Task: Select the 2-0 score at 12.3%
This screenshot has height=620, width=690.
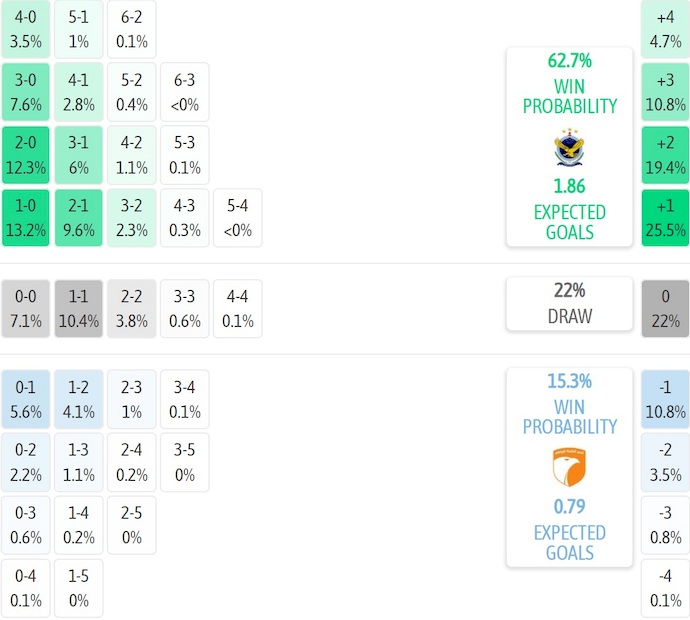Action: pyautogui.click(x=26, y=155)
